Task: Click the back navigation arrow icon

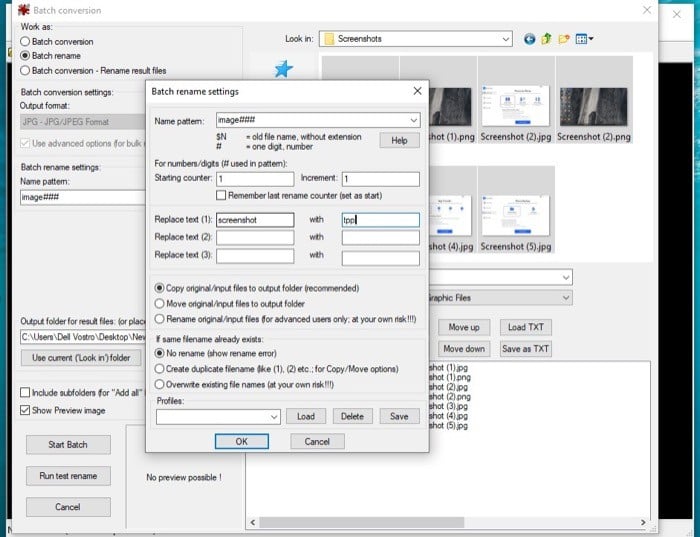Action: click(x=530, y=39)
